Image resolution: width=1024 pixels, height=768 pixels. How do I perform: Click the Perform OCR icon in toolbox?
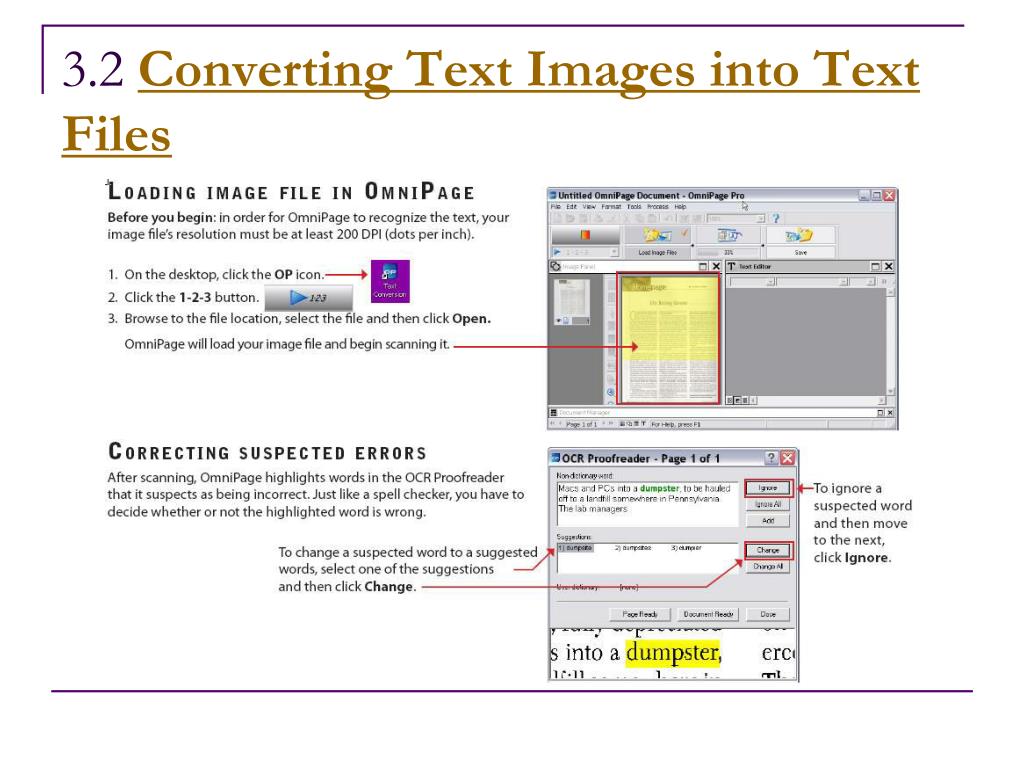point(729,234)
